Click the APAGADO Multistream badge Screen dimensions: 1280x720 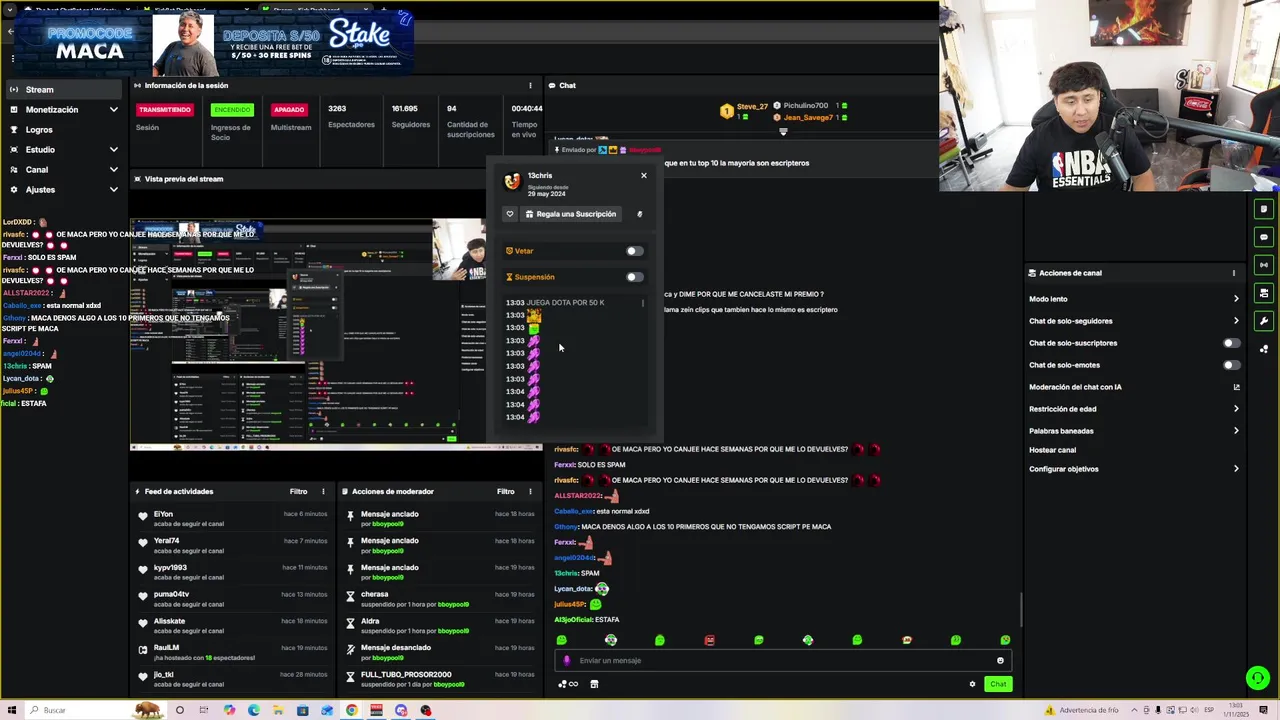coord(289,110)
